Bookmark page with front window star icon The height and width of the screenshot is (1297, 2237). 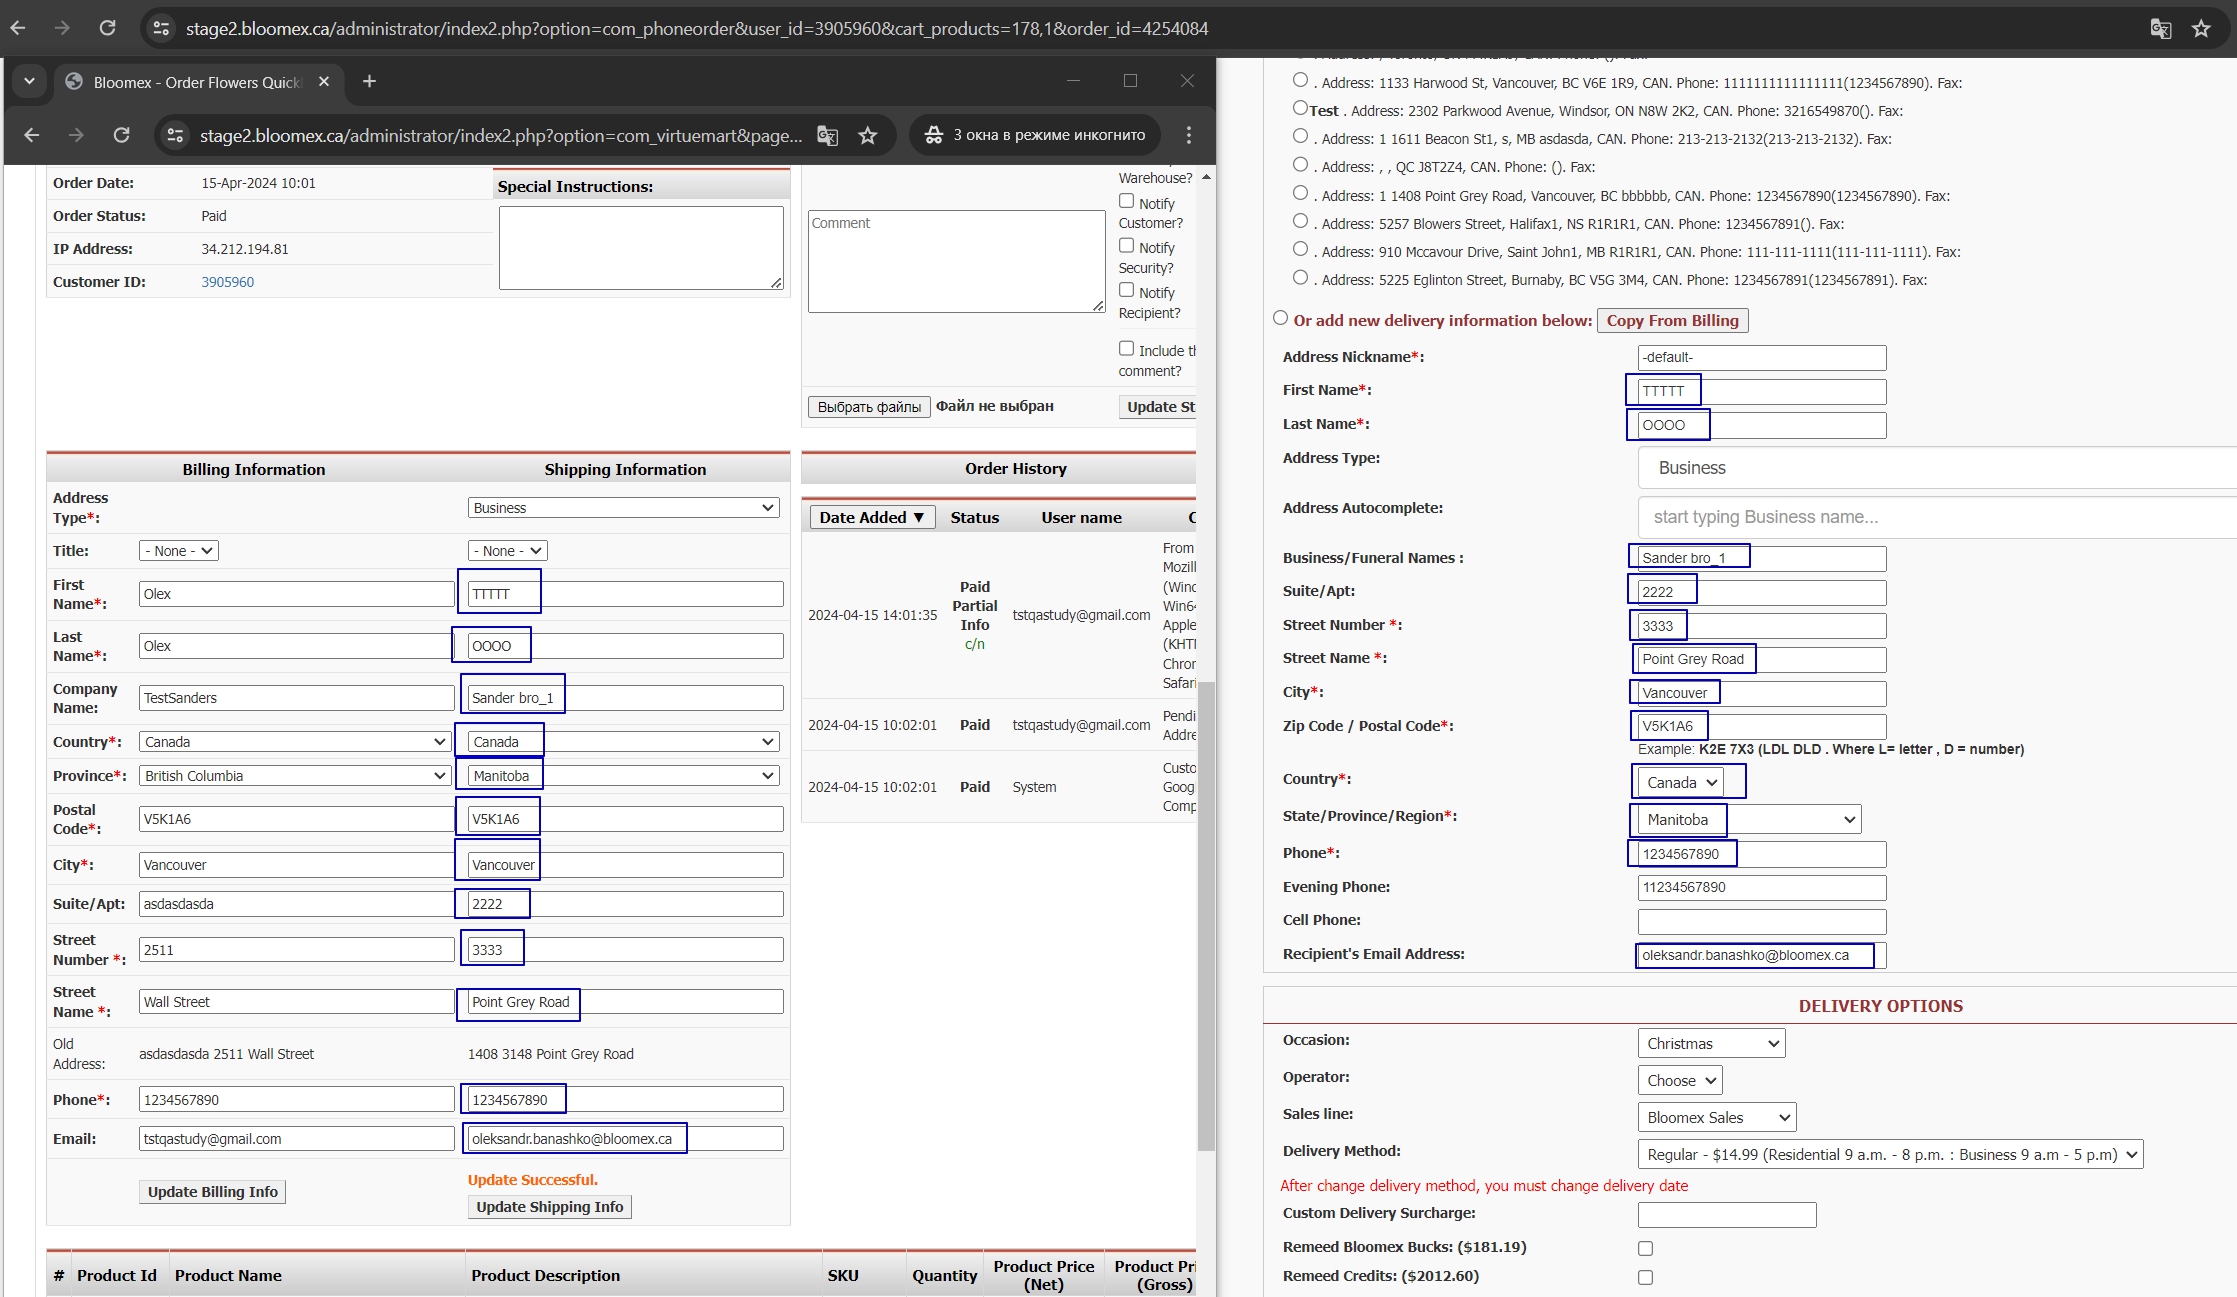point(868,135)
